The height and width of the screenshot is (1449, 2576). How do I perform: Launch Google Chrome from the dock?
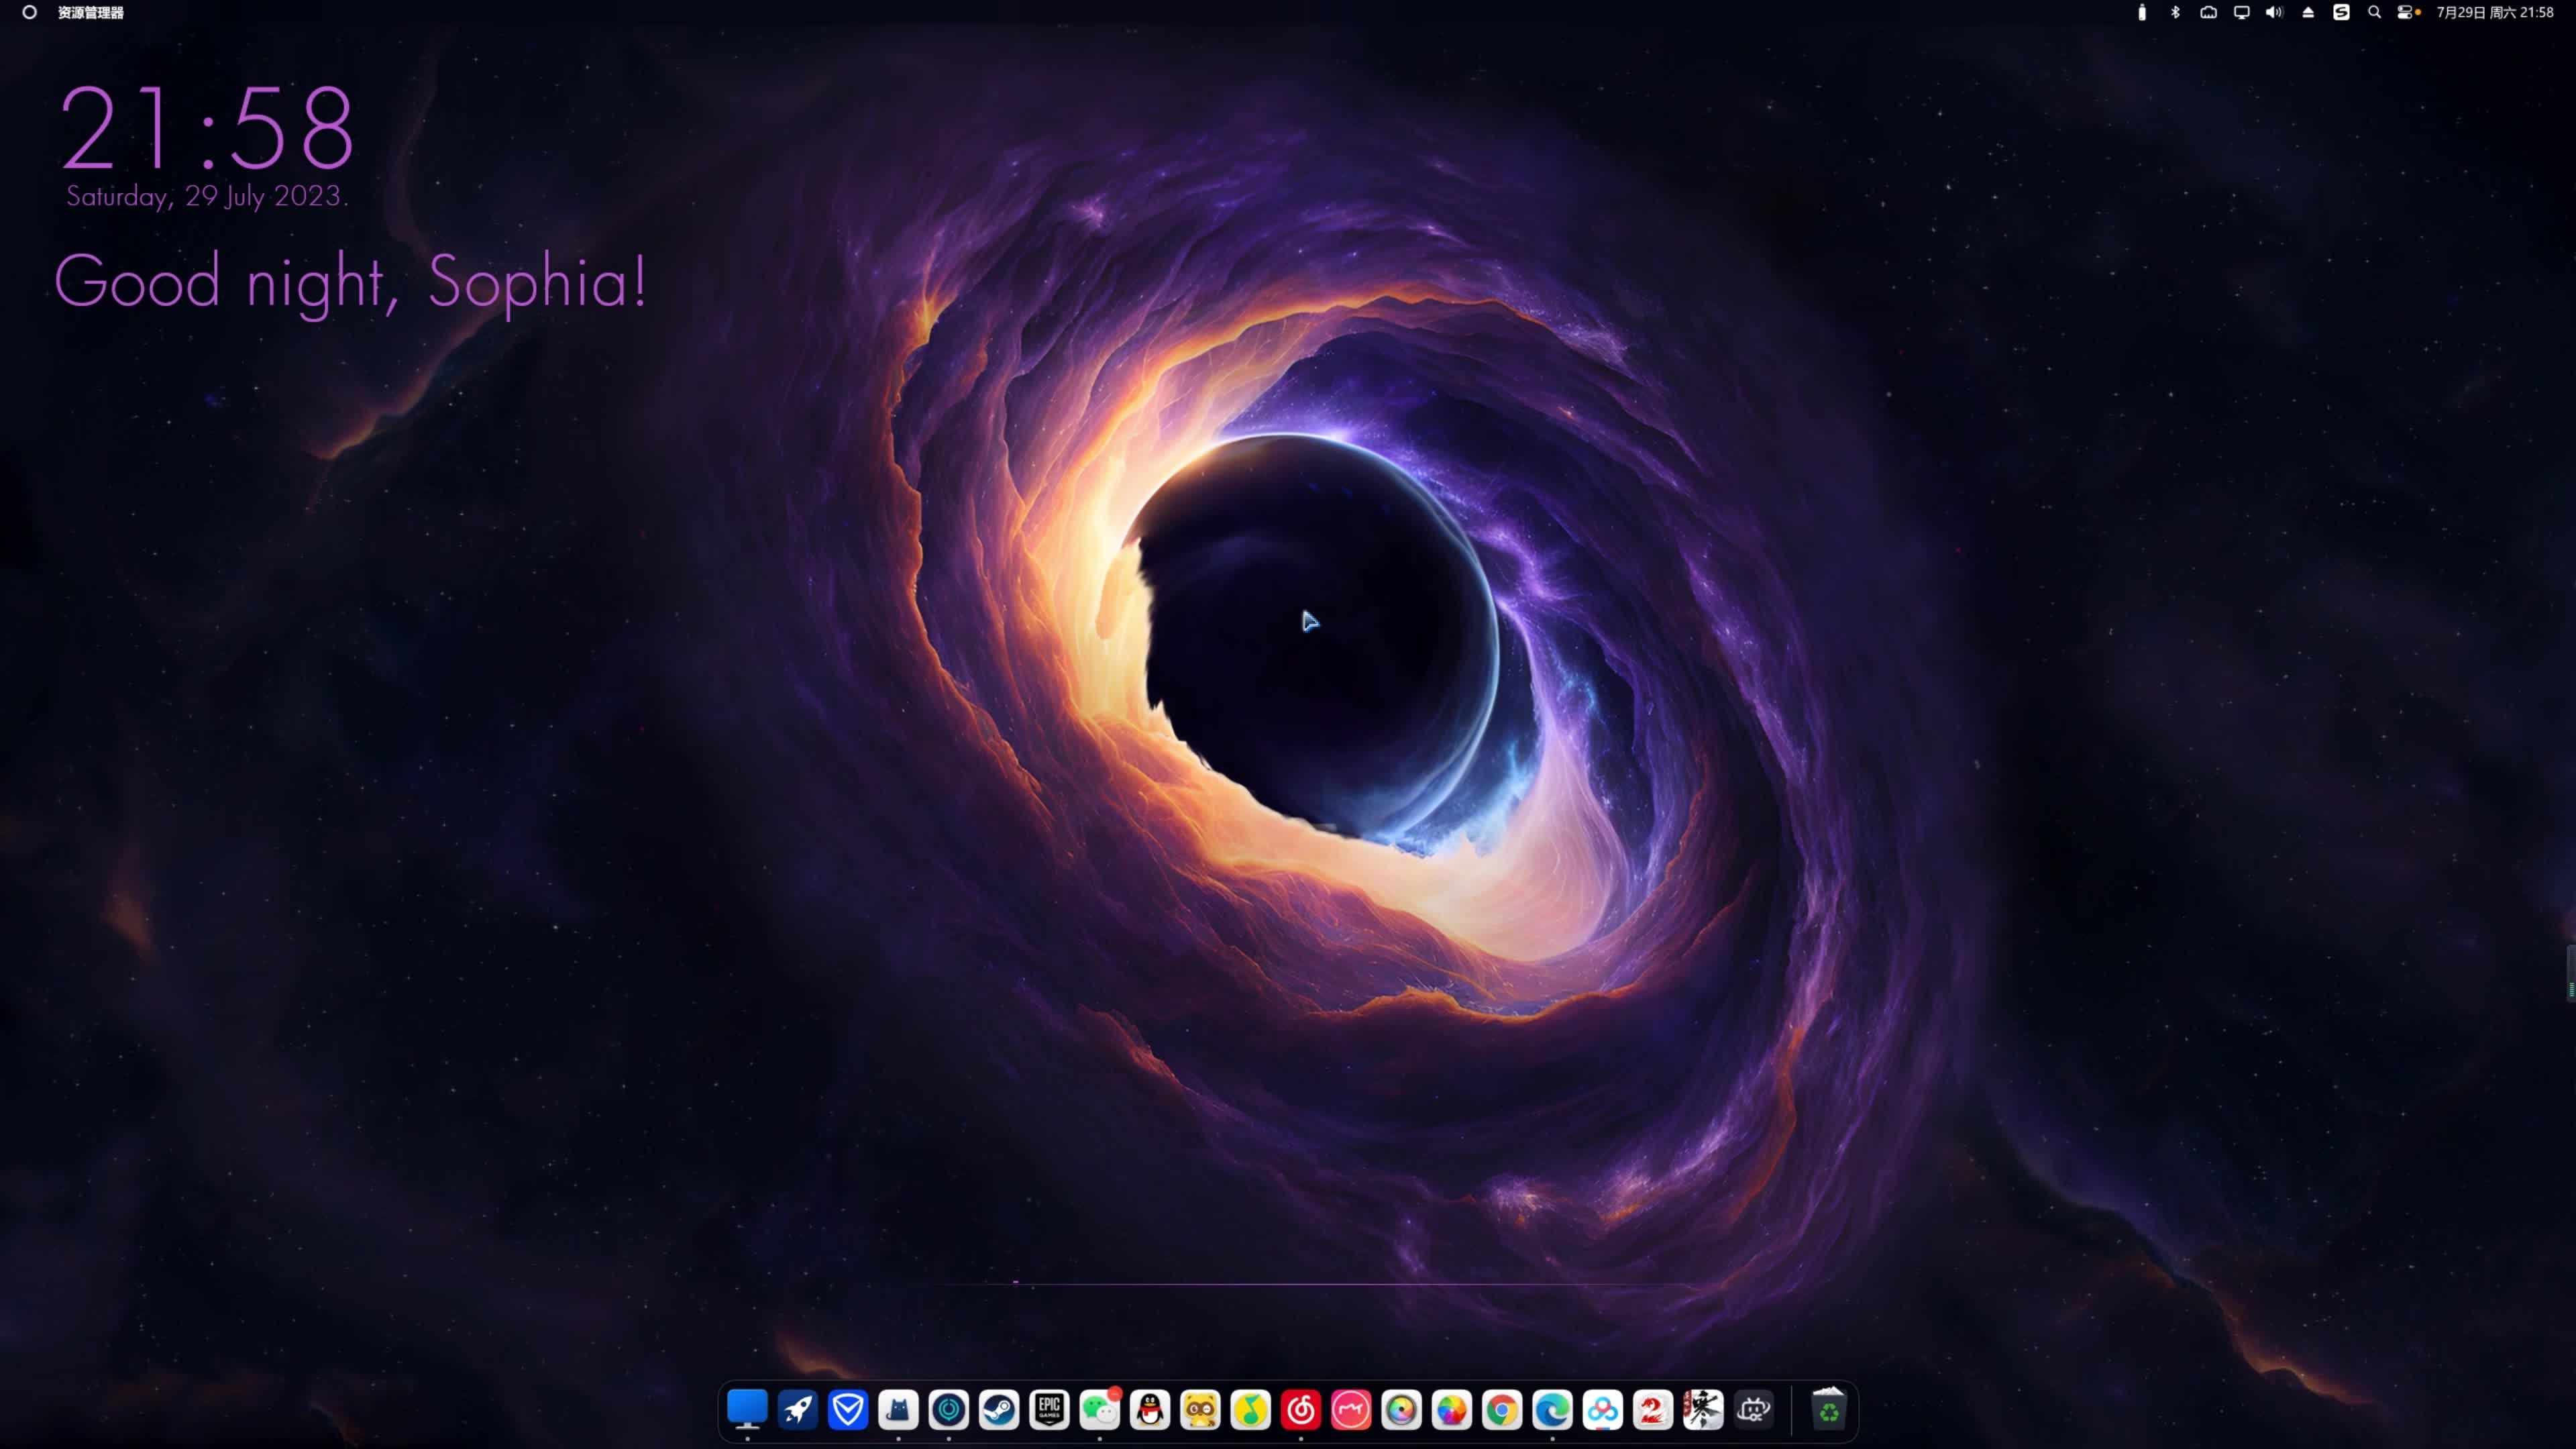1502,1410
